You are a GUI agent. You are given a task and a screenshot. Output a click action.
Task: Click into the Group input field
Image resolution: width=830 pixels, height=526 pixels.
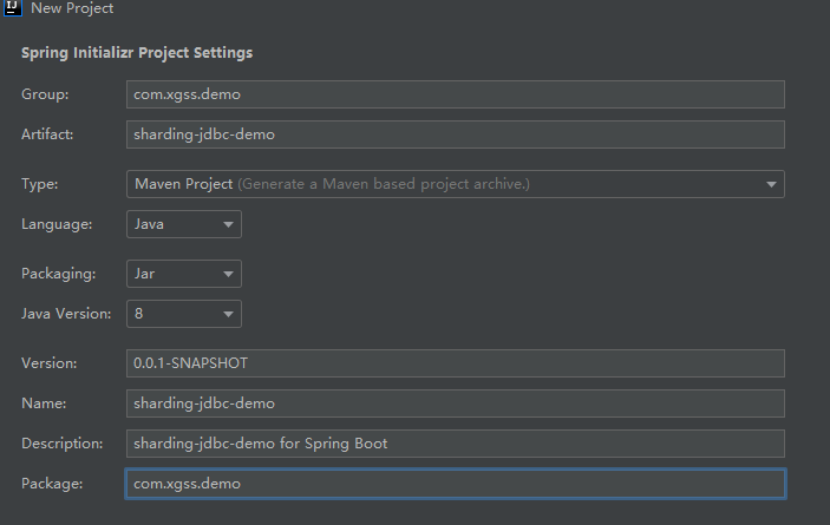click(x=455, y=94)
